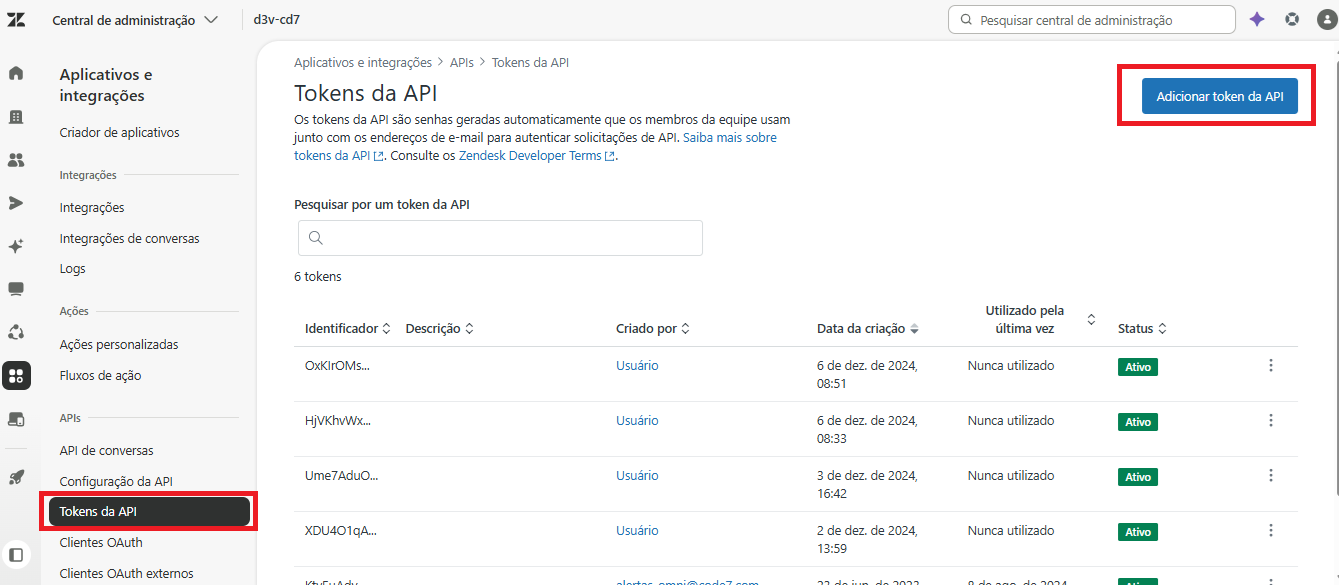Focus the Pesquisar central de administração field
Image resolution: width=1339 pixels, height=585 pixels.
tap(1092, 19)
